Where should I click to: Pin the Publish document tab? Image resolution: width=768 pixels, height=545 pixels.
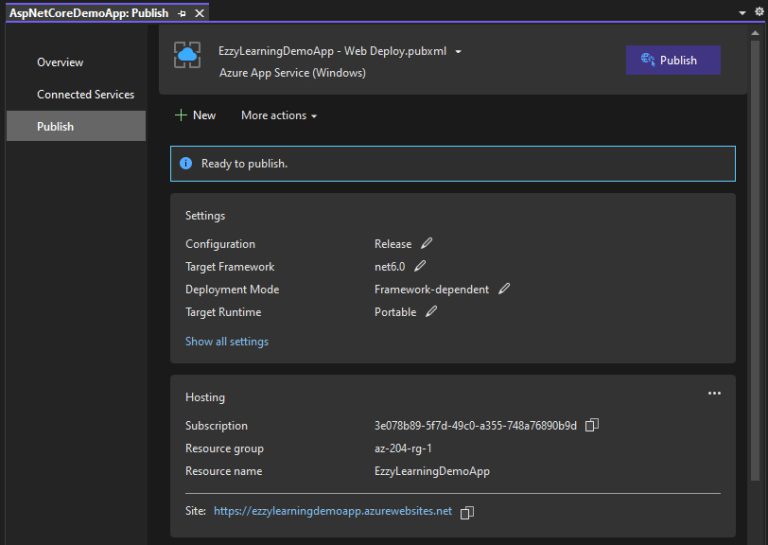pyautogui.click(x=182, y=14)
